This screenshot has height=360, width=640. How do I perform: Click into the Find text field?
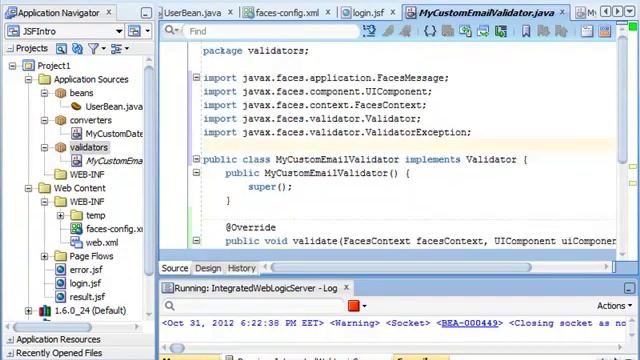click(271, 31)
